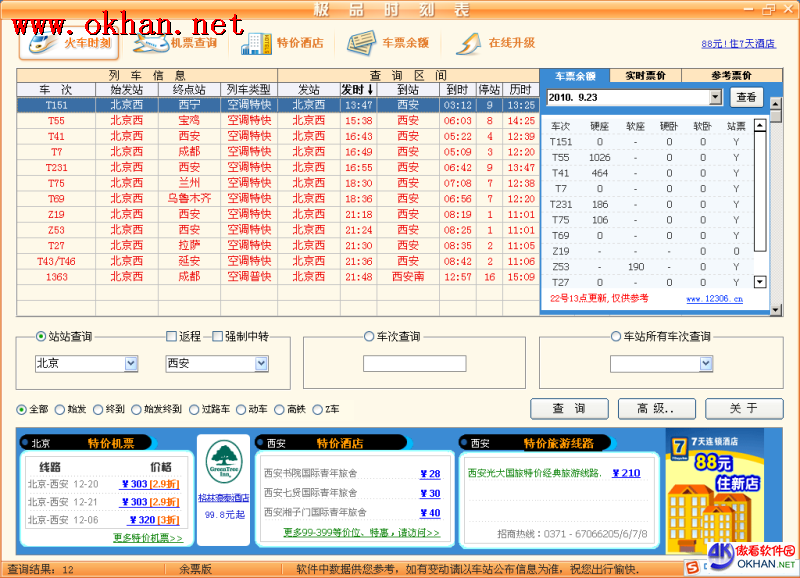Viewport: 800px width, 578px height.
Task: Click the ticket list scroll-up arrow
Action: [x=760, y=125]
